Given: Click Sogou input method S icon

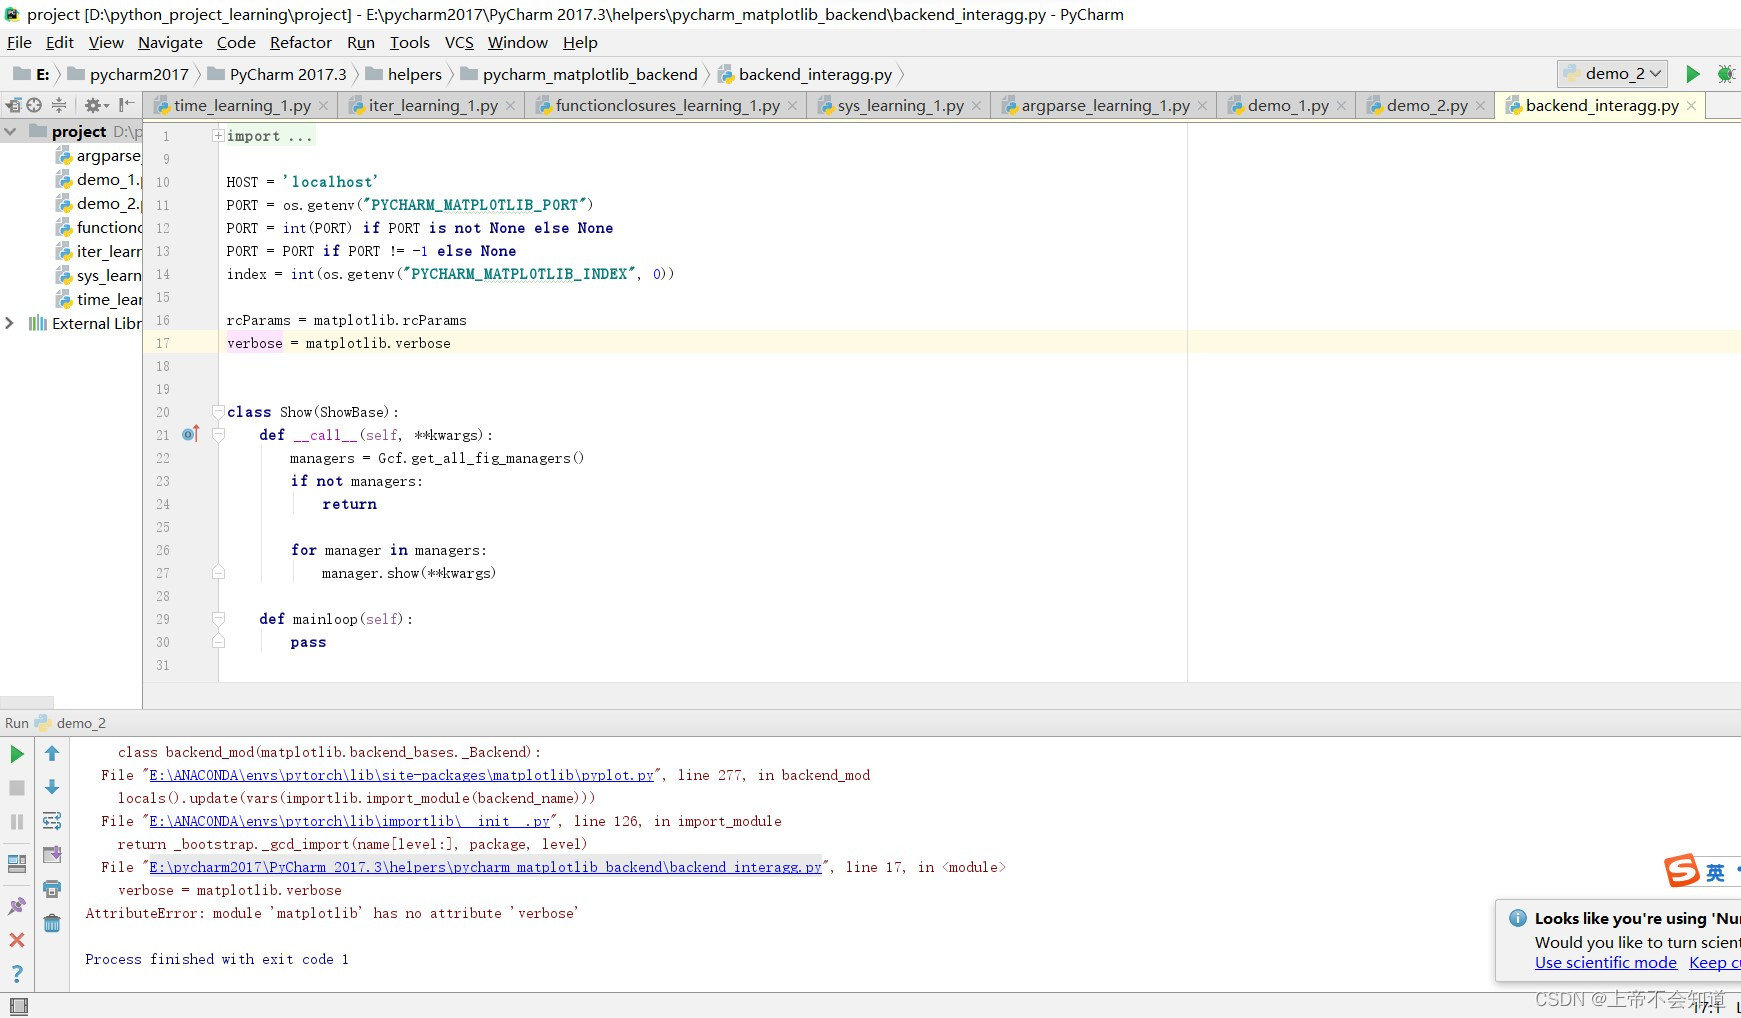Looking at the screenshot, I should [1681, 871].
